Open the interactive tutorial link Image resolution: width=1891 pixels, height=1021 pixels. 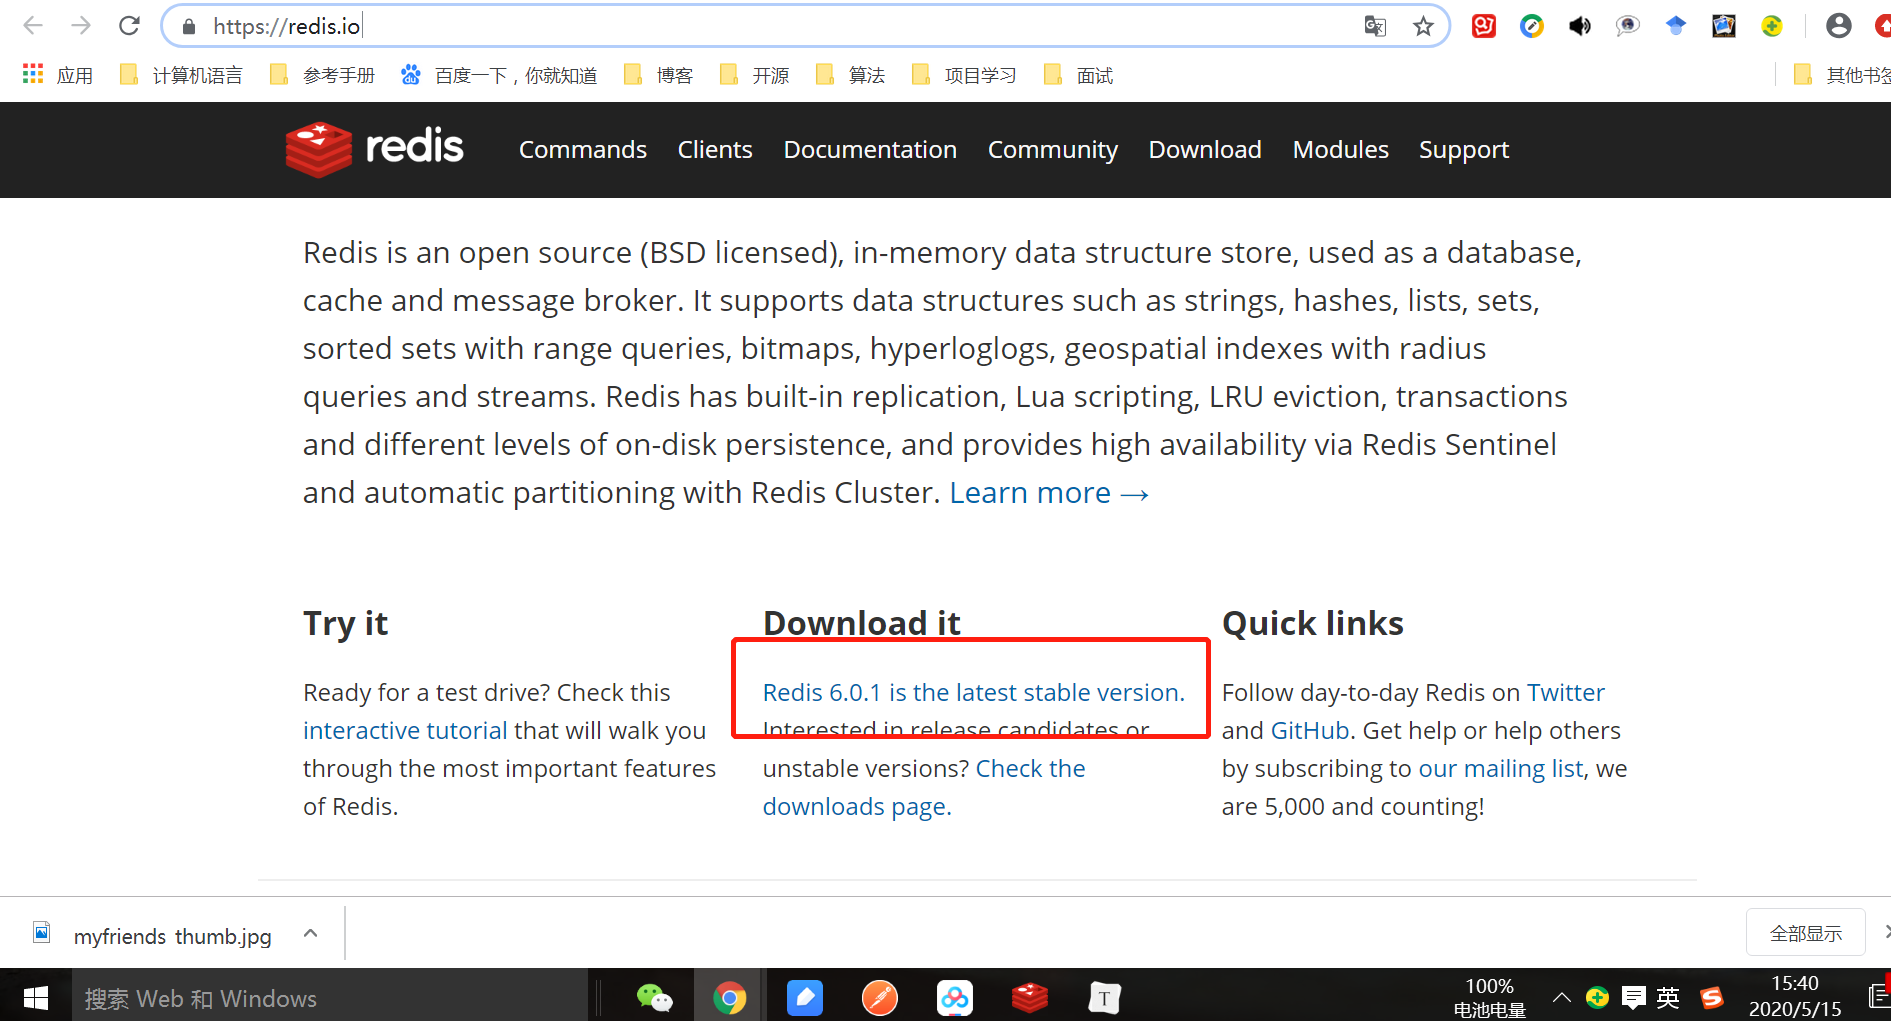tap(405, 731)
